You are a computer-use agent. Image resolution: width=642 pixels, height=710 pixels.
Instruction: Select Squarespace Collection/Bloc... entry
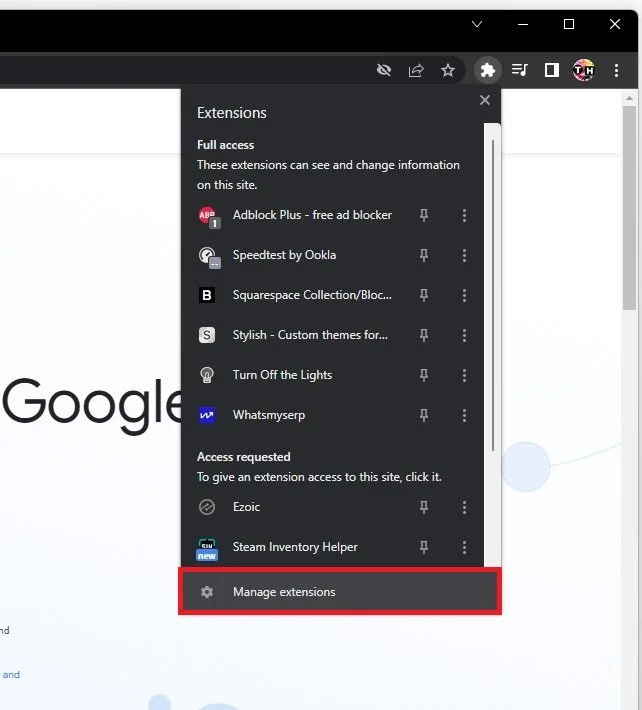coord(312,295)
